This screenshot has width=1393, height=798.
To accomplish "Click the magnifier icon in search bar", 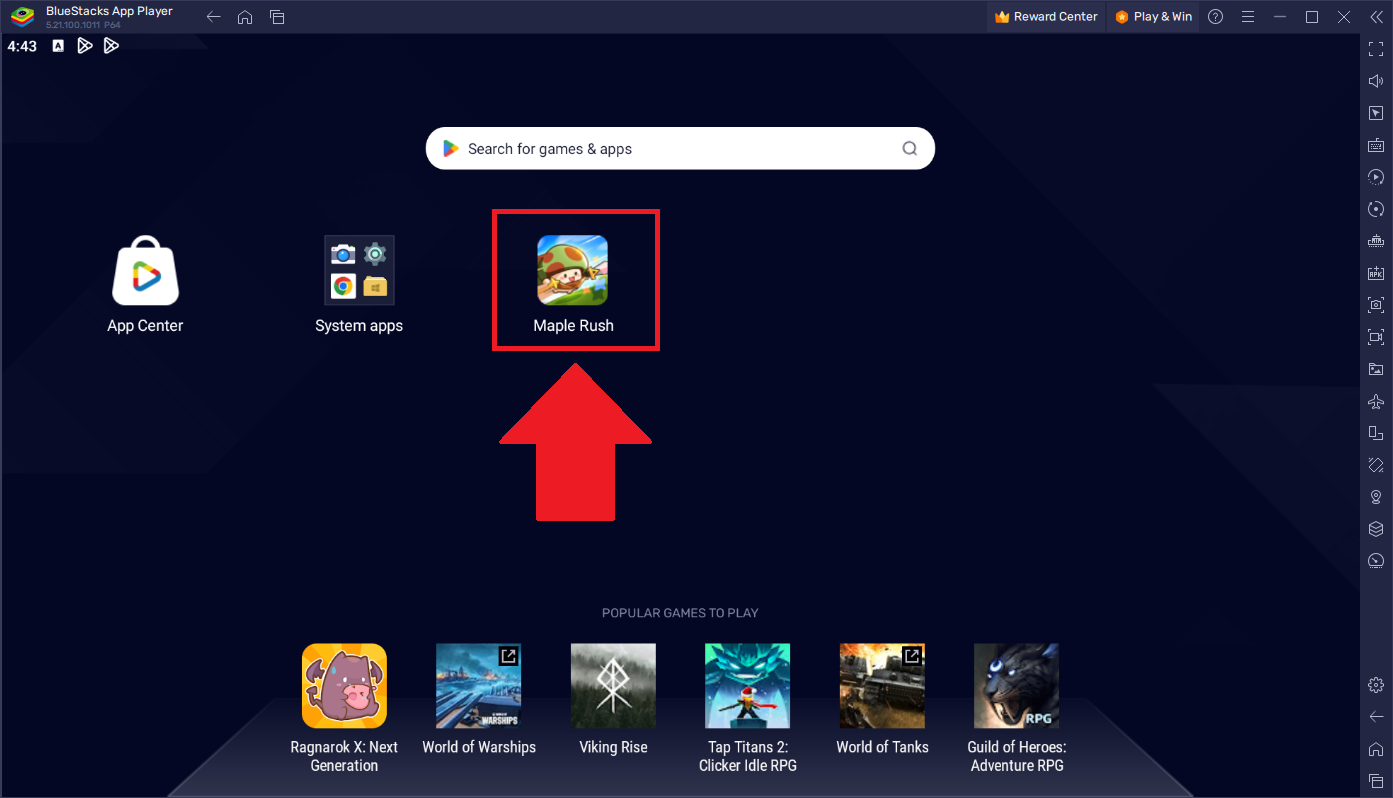I will [x=910, y=148].
